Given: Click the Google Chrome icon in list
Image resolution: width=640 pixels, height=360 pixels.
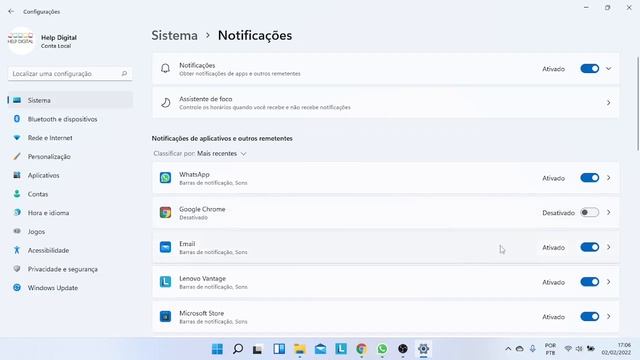Looking at the screenshot, I should 165,213.
